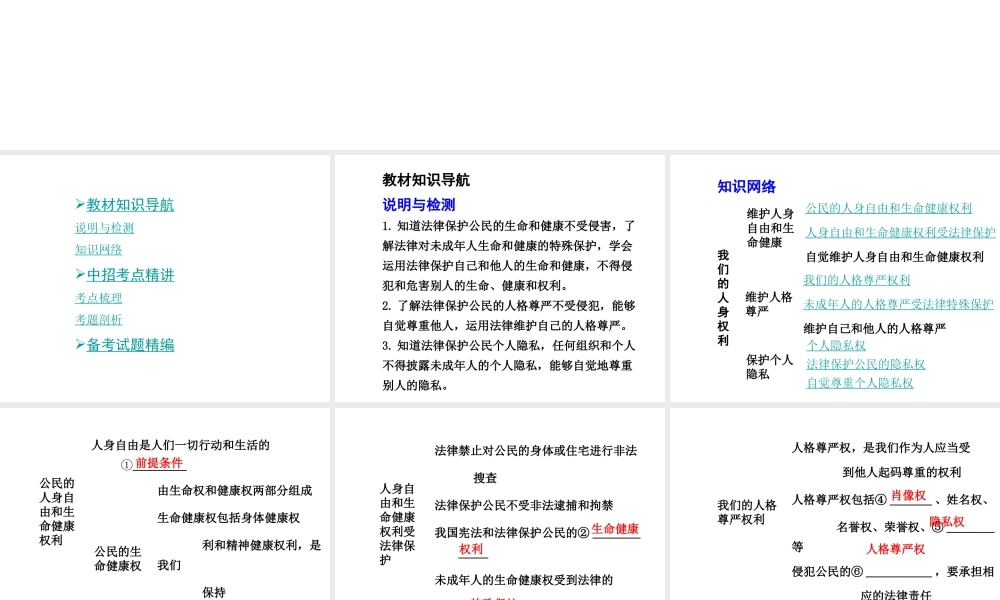Click the 考点梳理 link
Image resolution: width=1000 pixels, height=600 pixels.
(98, 298)
